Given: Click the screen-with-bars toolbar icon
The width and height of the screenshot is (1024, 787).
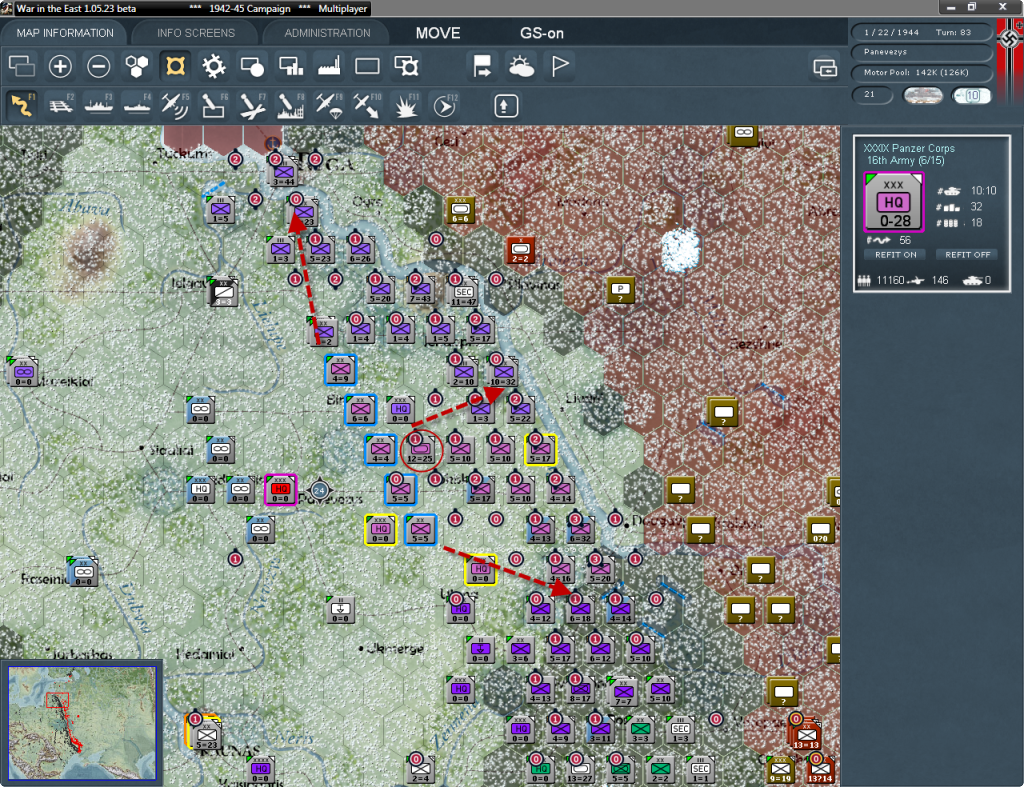Looking at the screenshot, I should coord(291,66).
